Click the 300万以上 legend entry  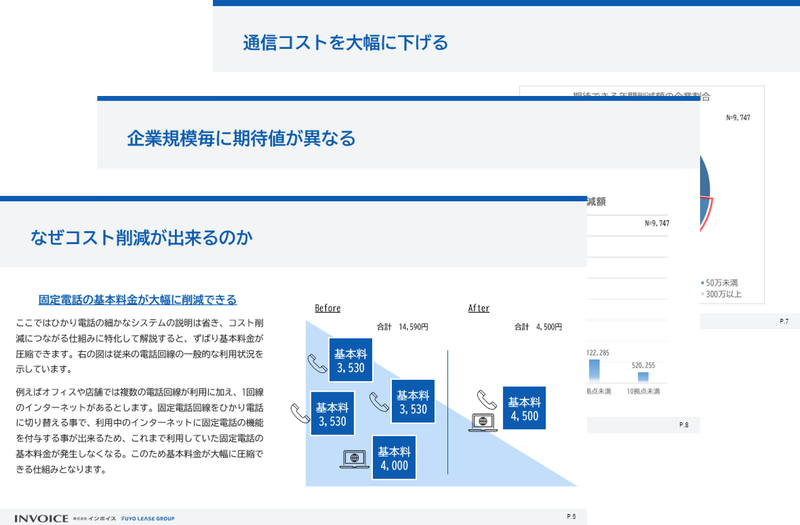[x=721, y=294]
